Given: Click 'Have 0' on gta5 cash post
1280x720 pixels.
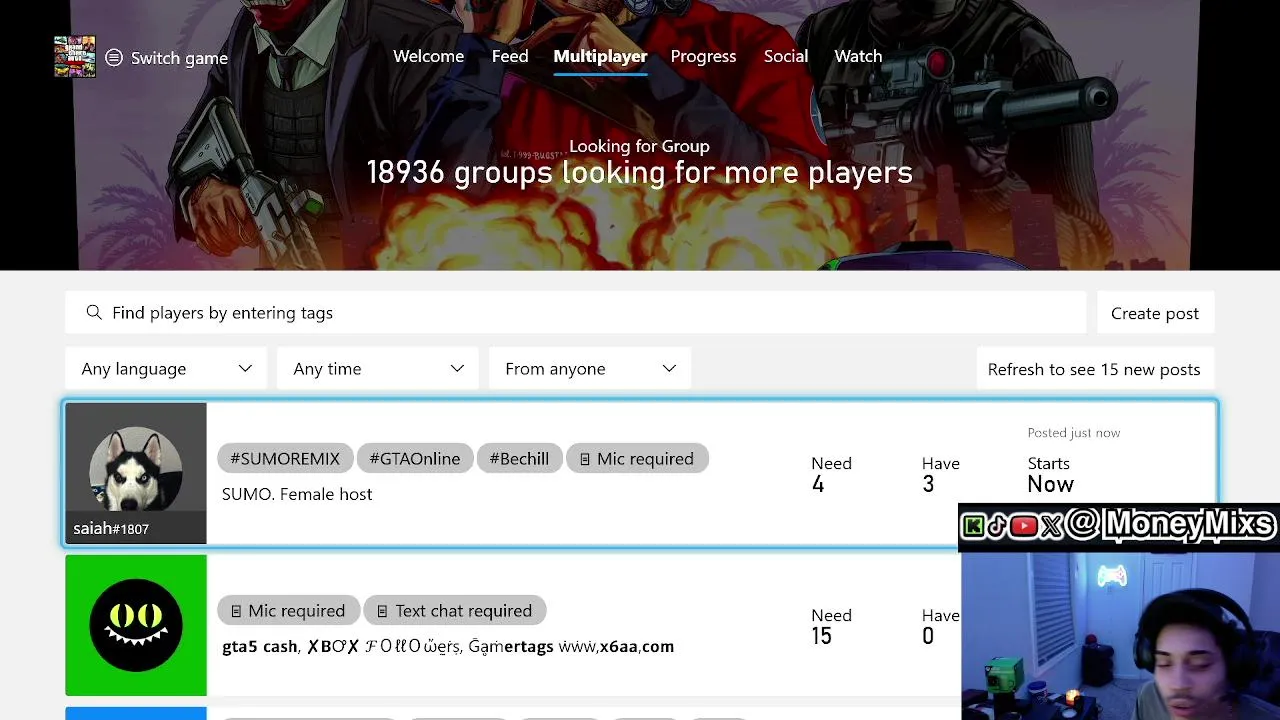Looking at the screenshot, I should [x=940, y=626].
